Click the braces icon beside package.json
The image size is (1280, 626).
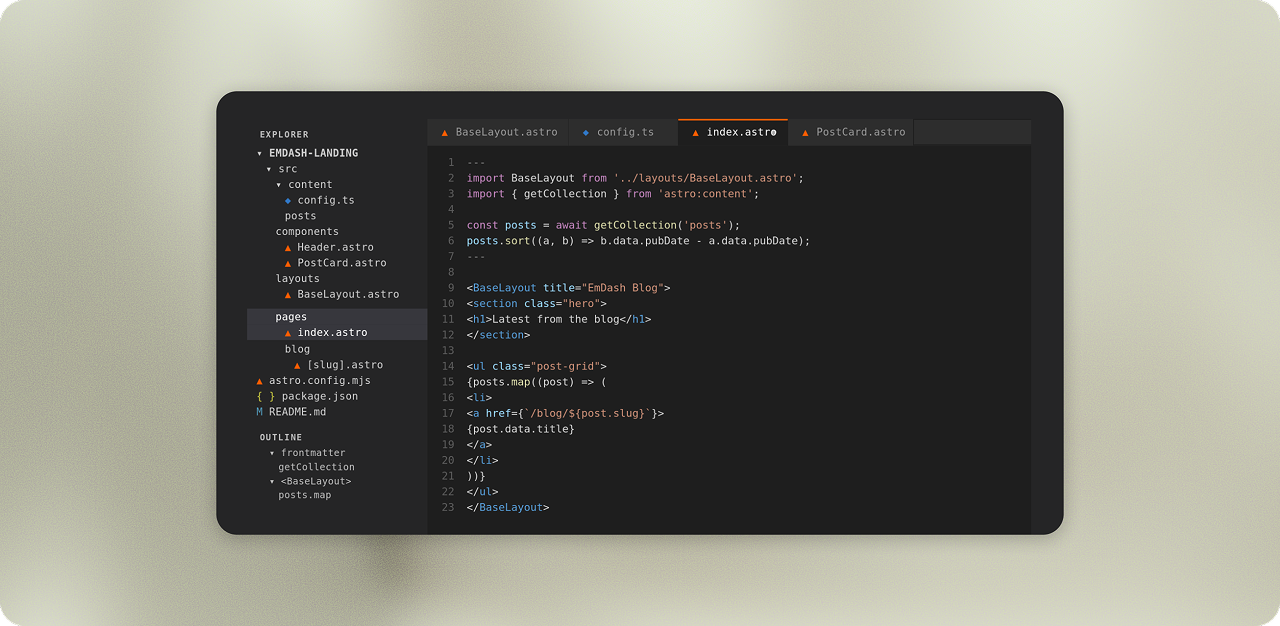(x=265, y=396)
